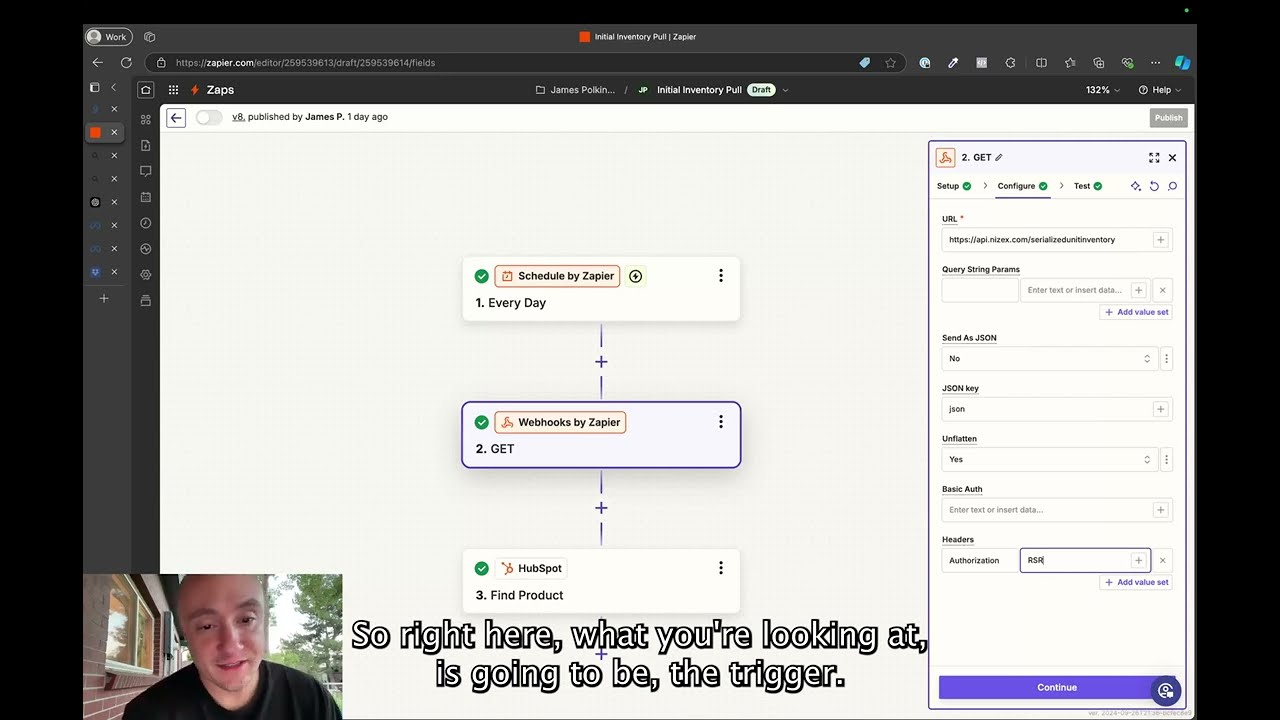This screenshot has height=720, width=1280.
Task: Toggle the Zap on/off switch
Action: coord(208,117)
